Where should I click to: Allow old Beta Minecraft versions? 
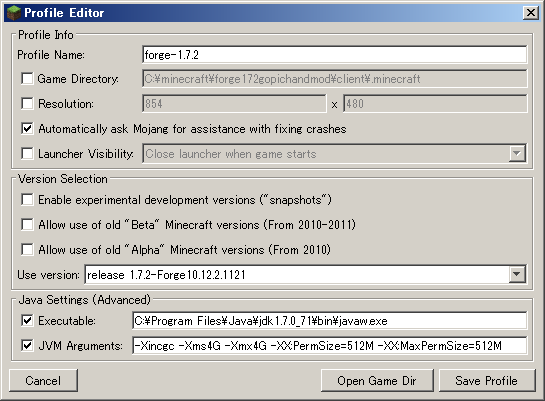click(27, 224)
